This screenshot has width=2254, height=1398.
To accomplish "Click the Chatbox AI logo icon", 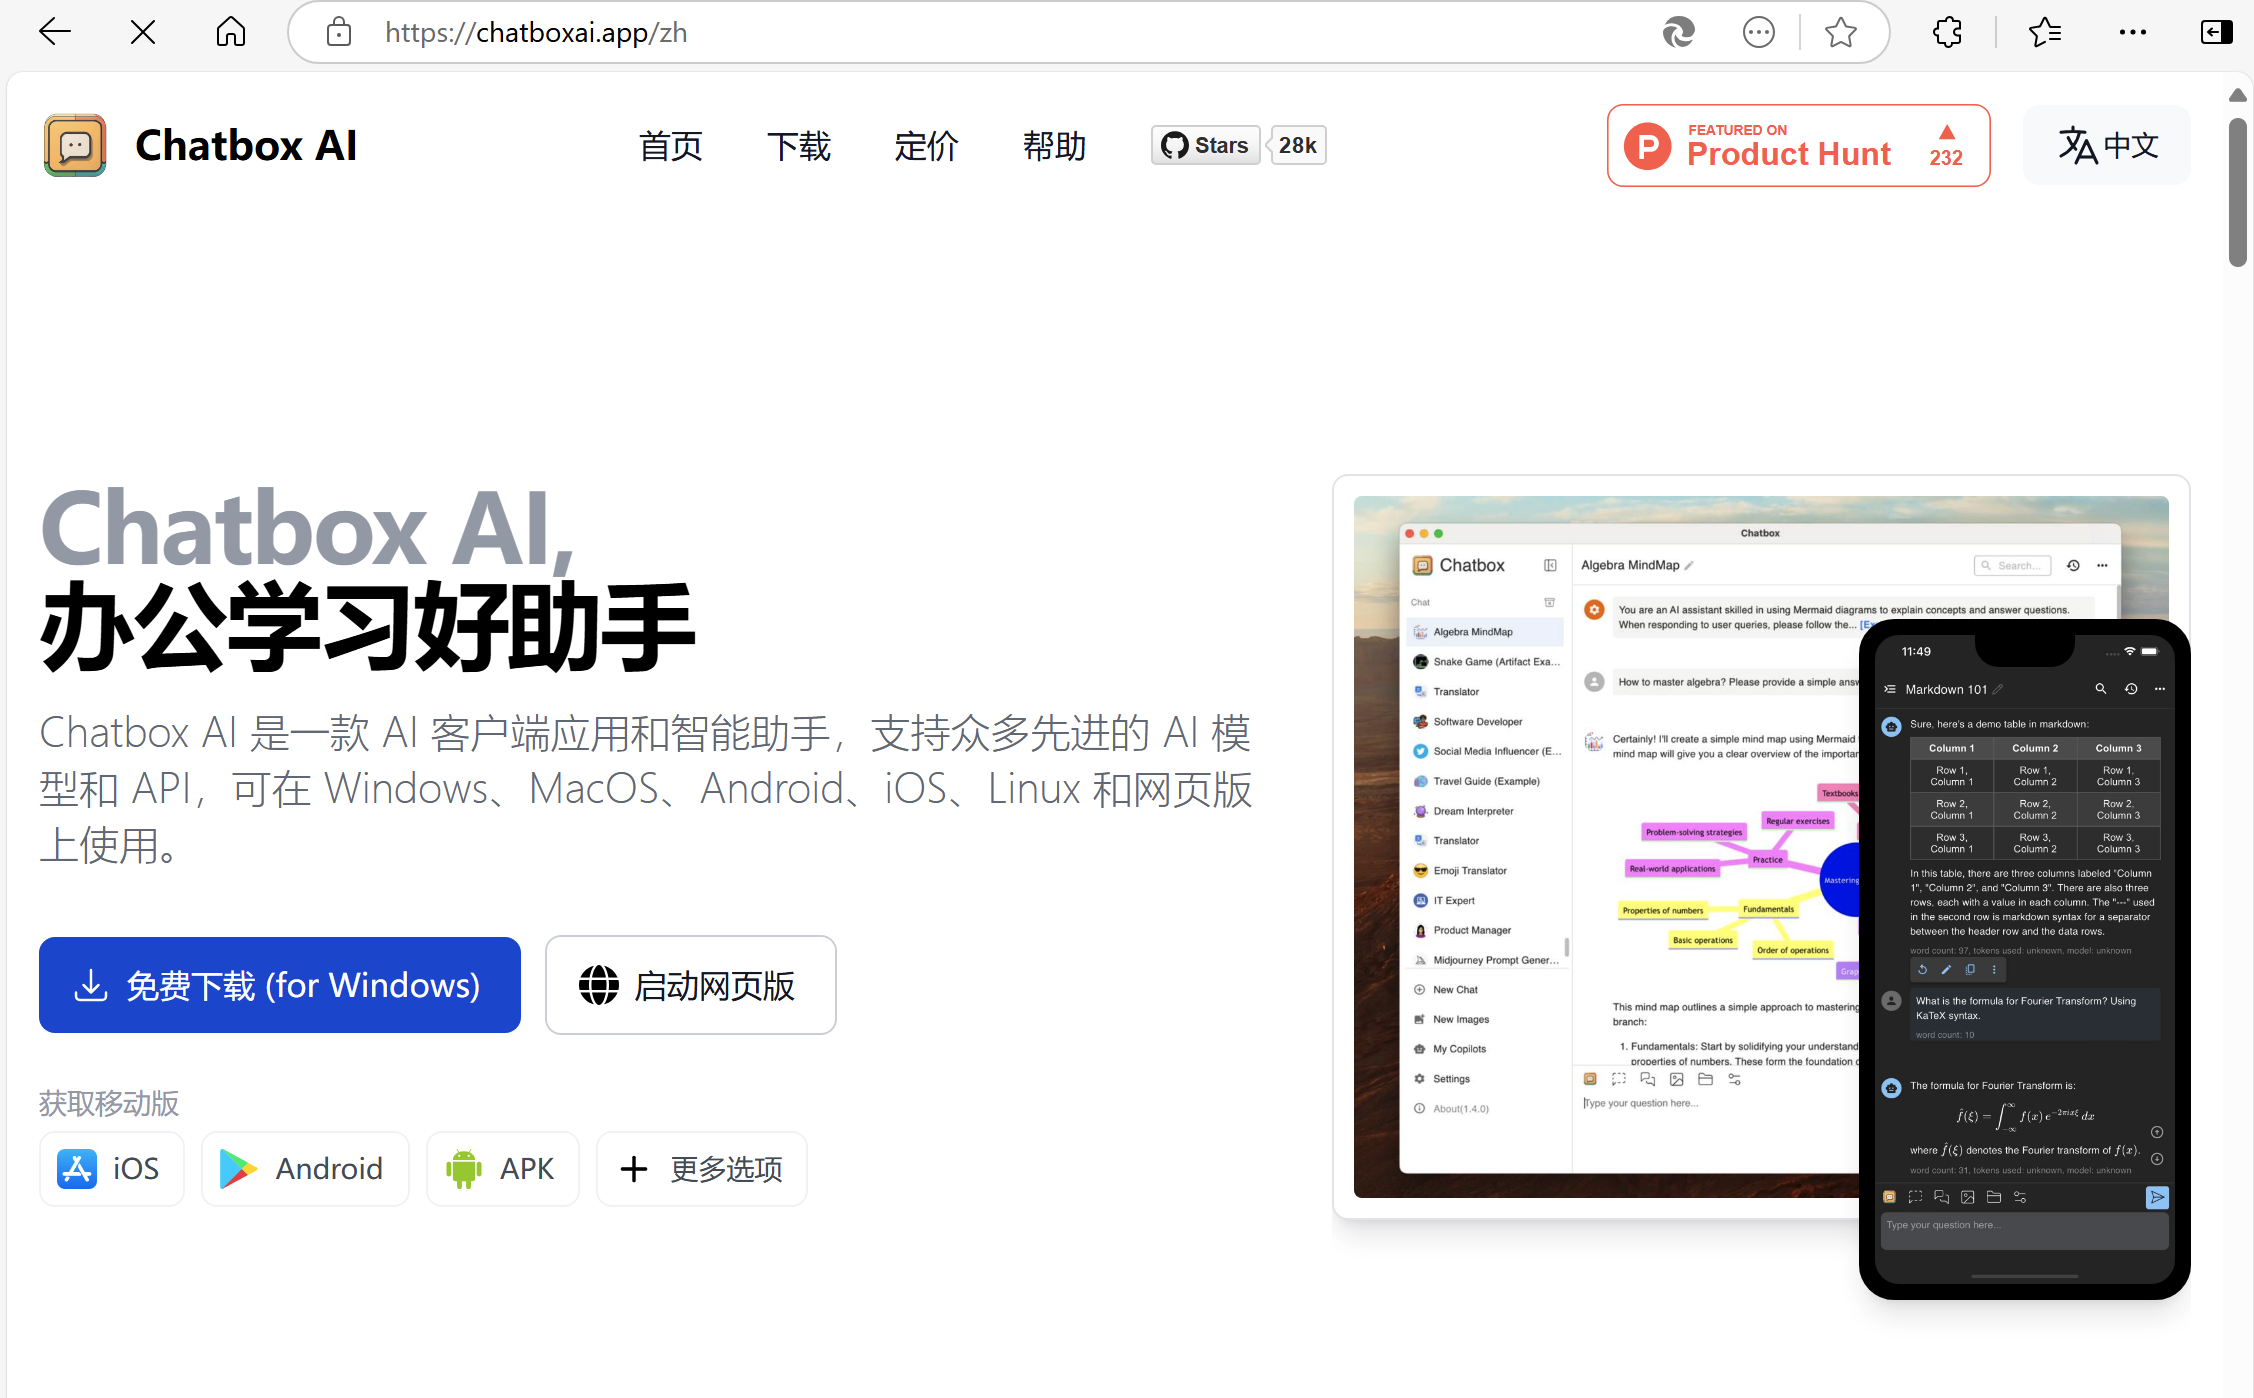I will tap(75, 146).
